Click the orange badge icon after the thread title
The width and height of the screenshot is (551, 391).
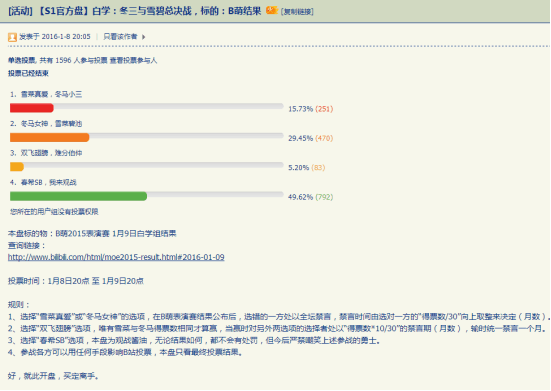click(272, 11)
